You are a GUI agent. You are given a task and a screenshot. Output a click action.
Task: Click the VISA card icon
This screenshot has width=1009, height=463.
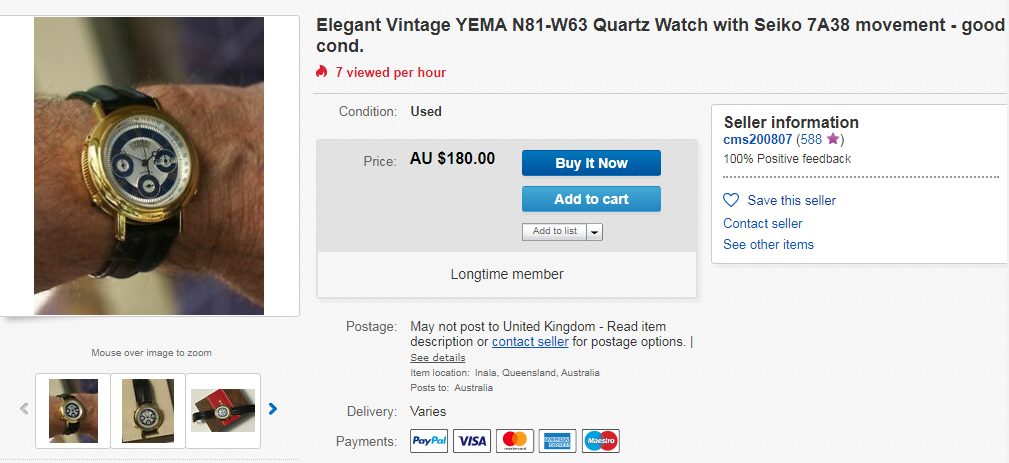click(x=472, y=441)
